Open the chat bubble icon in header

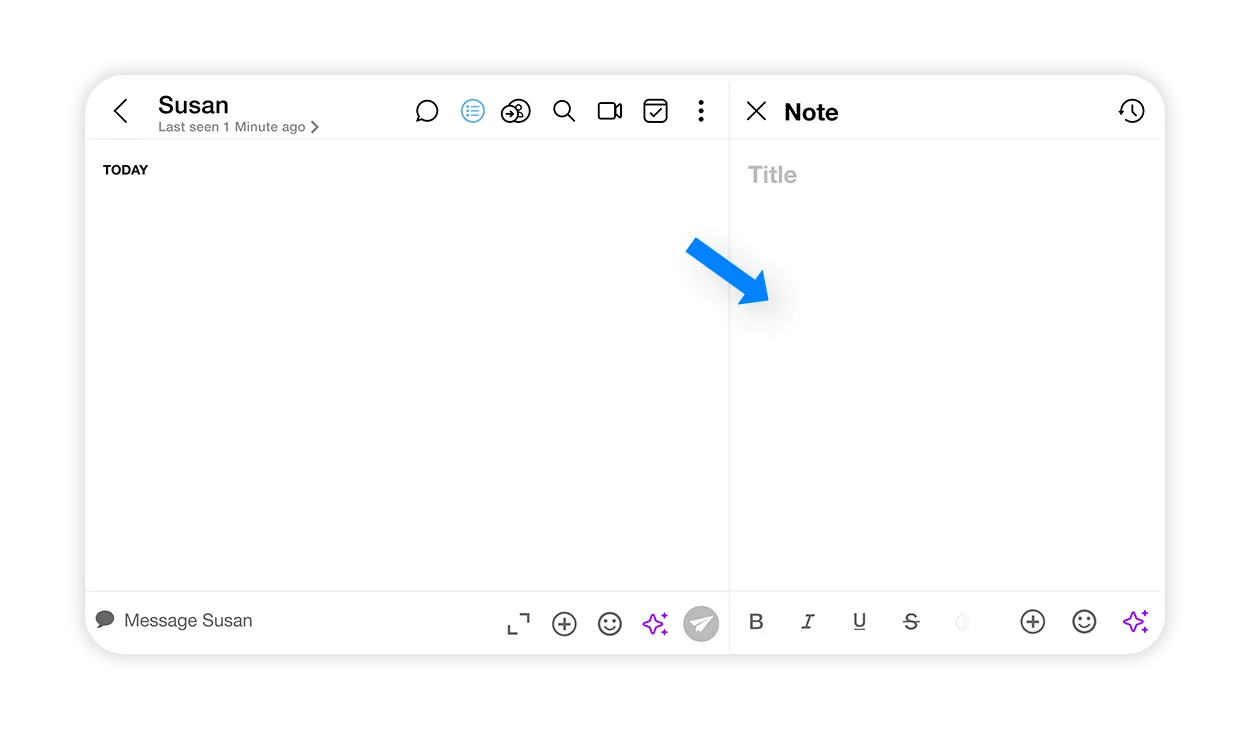click(427, 111)
